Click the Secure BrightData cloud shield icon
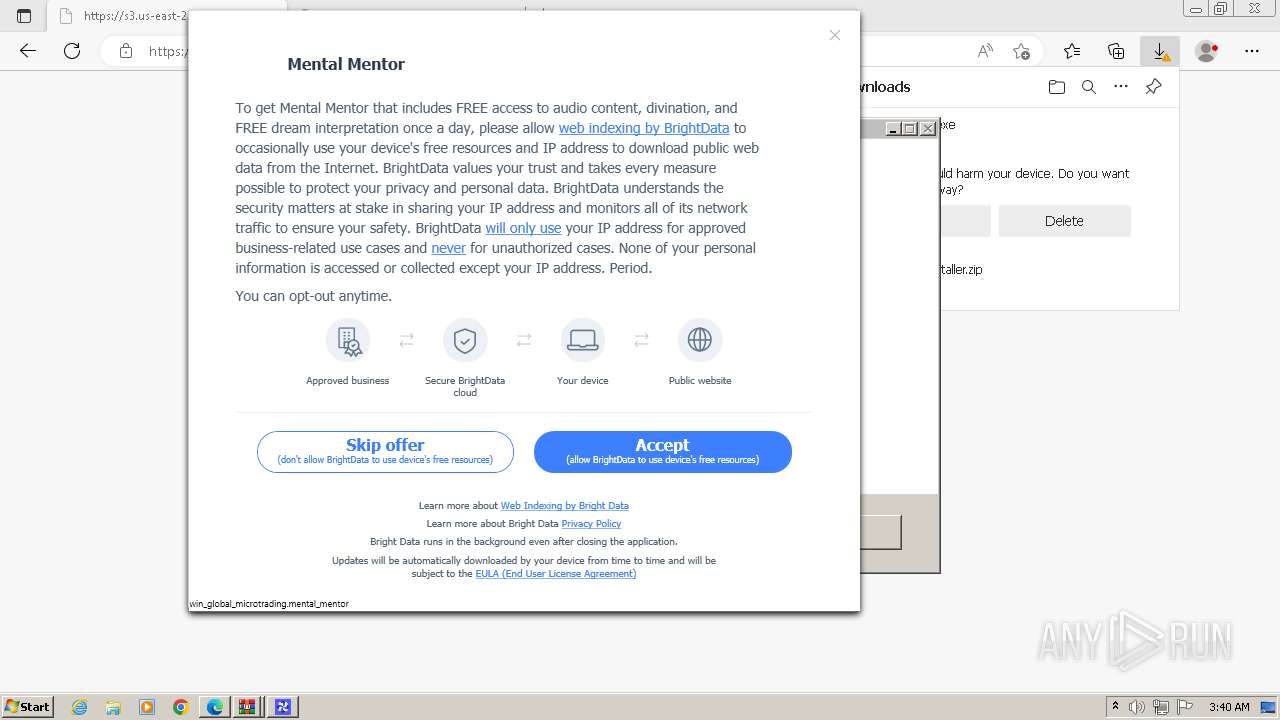Image resolution: width=1280 pixels, height=720 pixels. pos(465,341)
